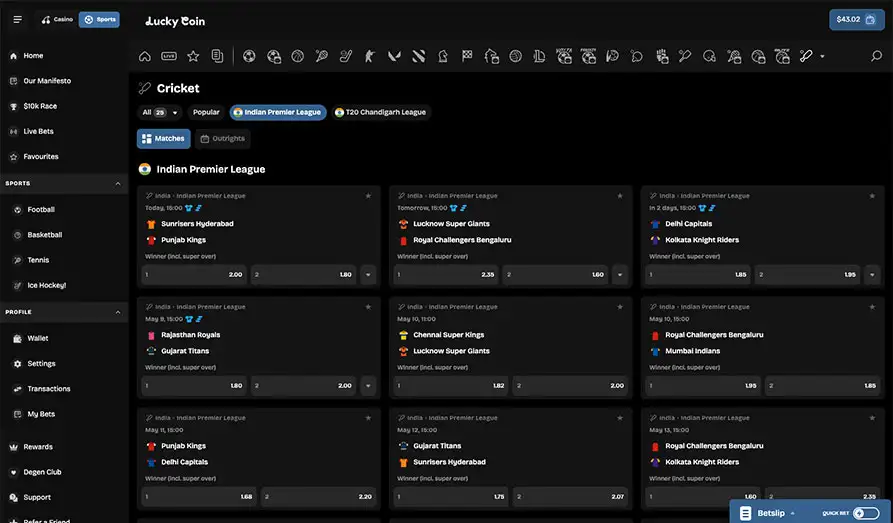Select the basketball icon in sports toolbar
Image resolution: width=893 pixels, height=523 pixels.
coord(297,56)
